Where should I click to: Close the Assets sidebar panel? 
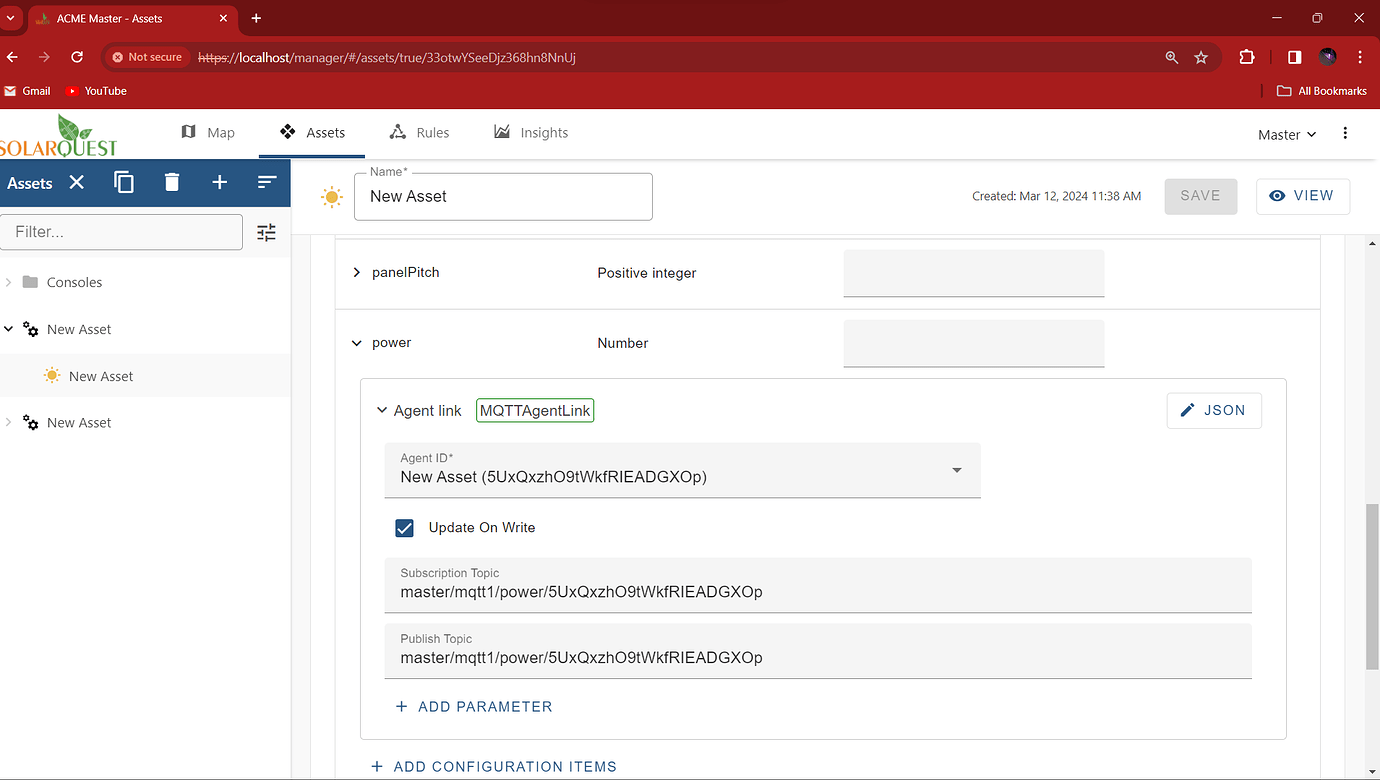[77, 183]
